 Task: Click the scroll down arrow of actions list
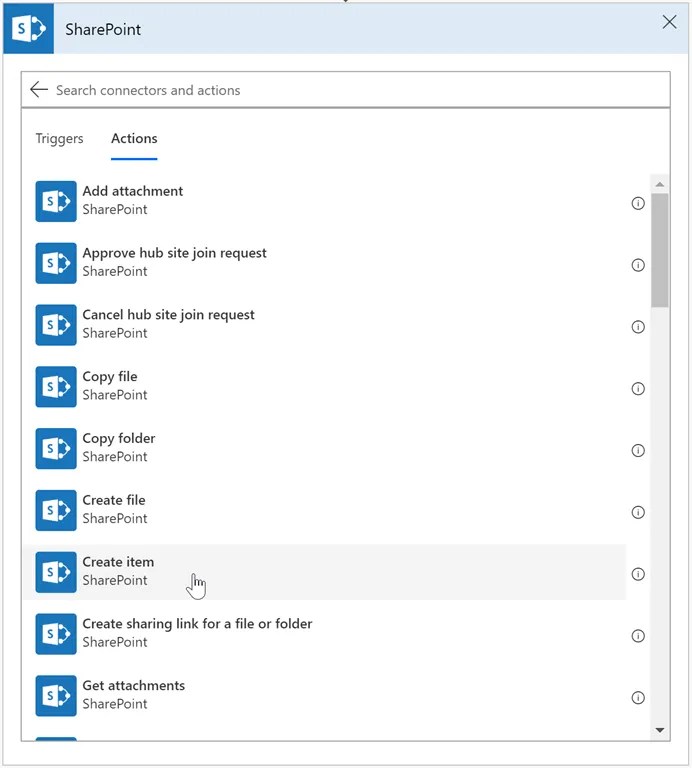660,730
